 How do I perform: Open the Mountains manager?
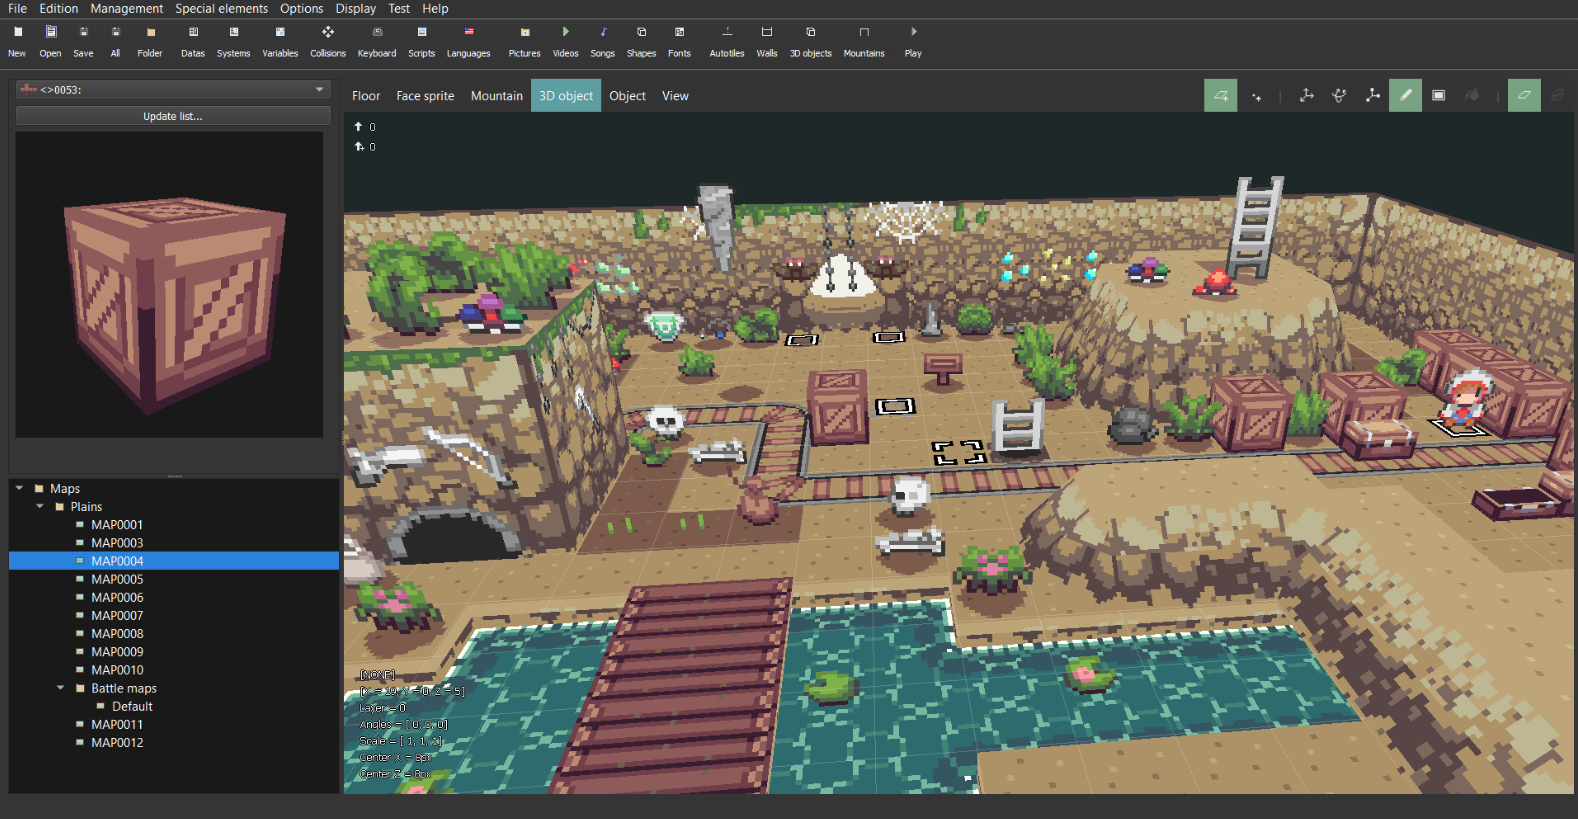[x=864, y=41]
